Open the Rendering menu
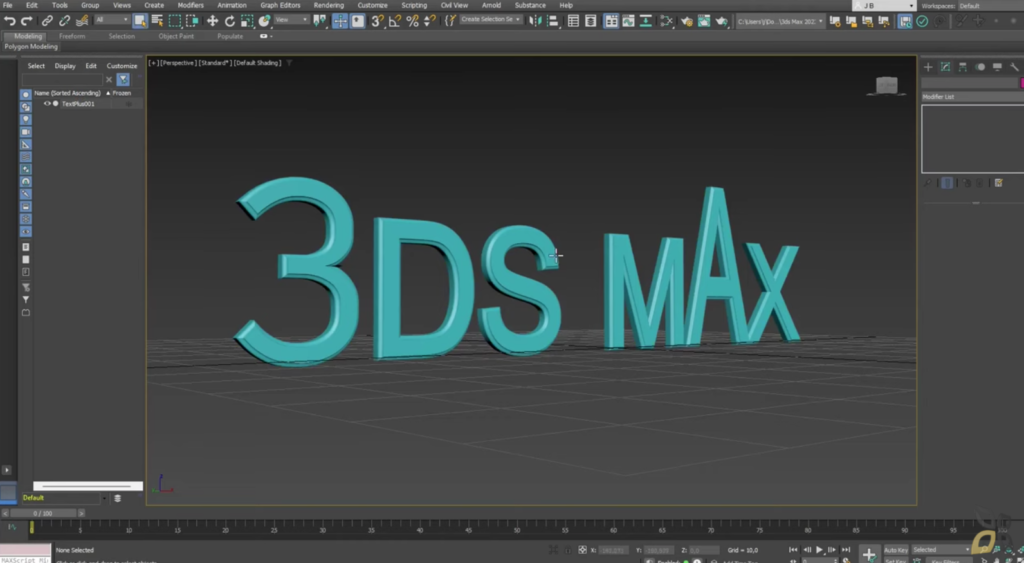The height and width of the screenshot is (563, 1024). (x=328, y=5)
